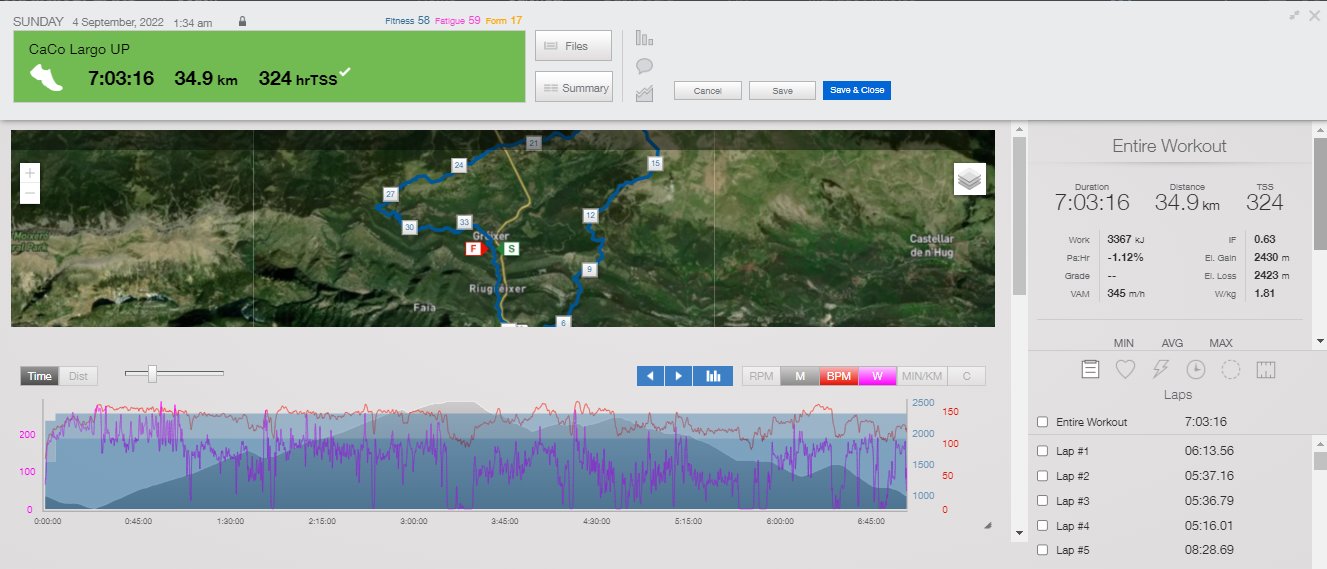Viewport: 1327px width, 569px height.
Task: Click the 7:03:16 duration in green header
Action: (x=121, y=78)
